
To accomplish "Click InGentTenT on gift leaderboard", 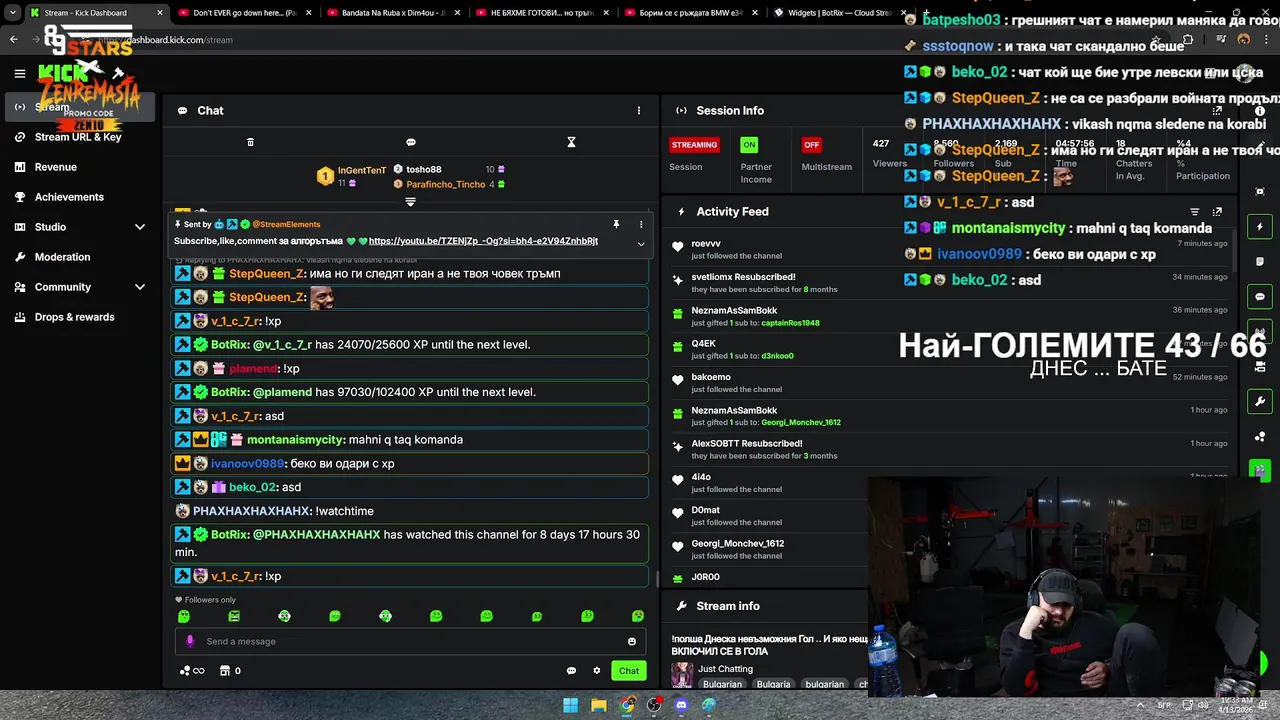I will coord(362,170).
